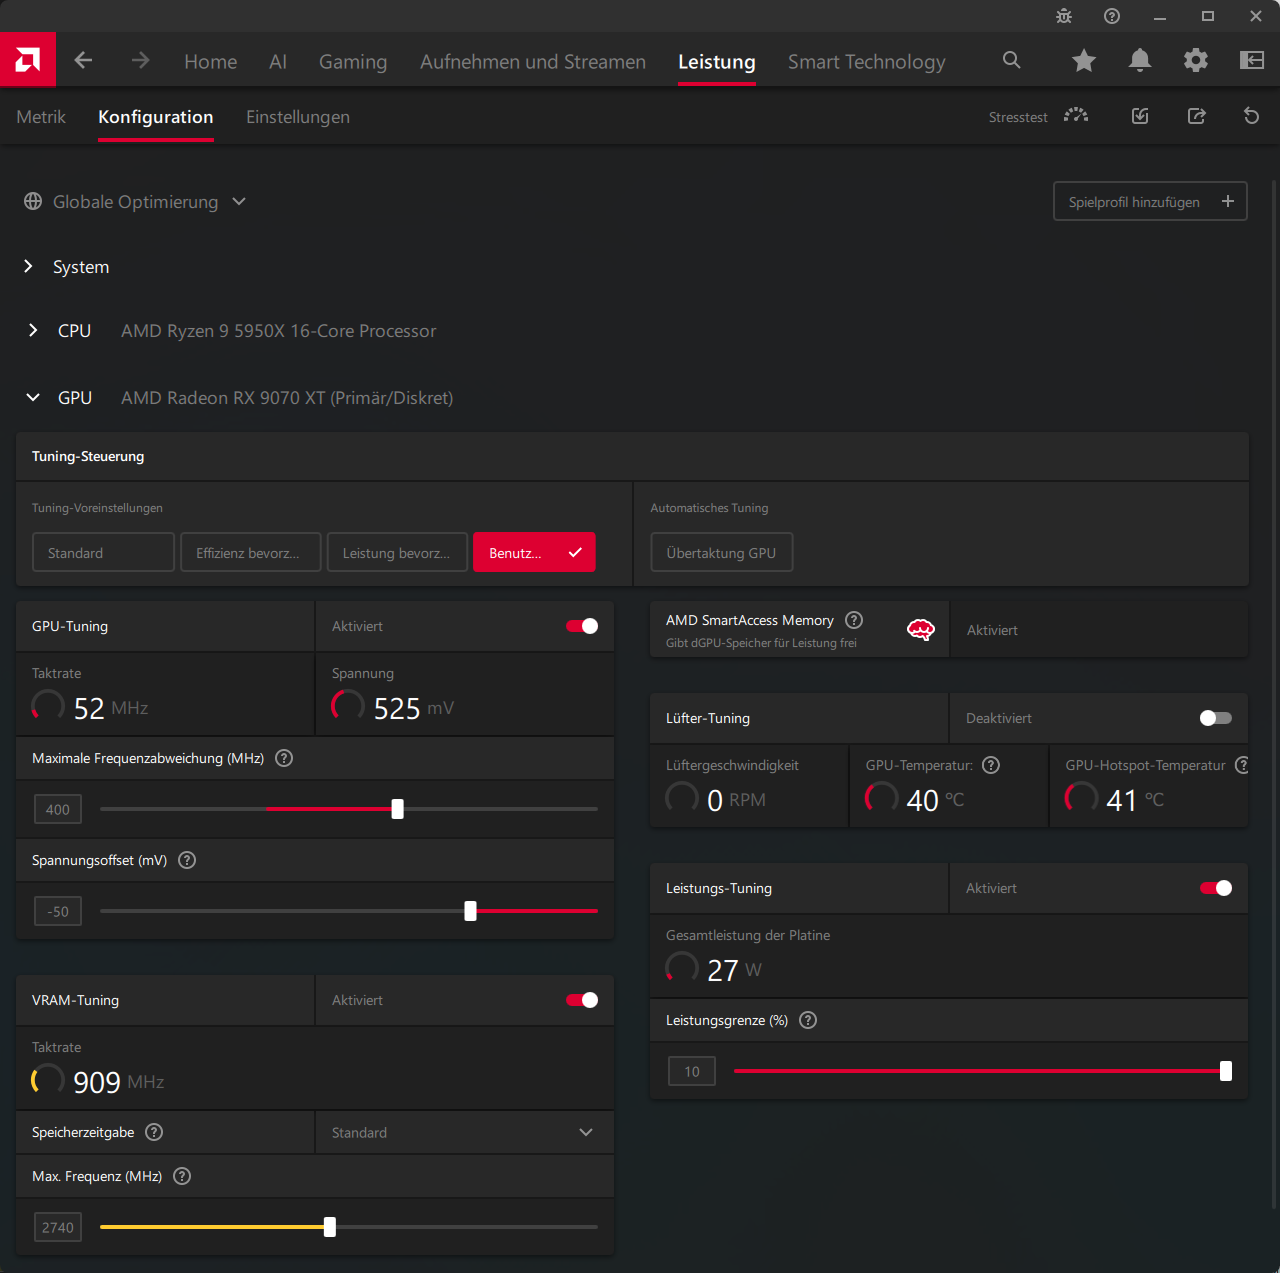Open the help question mark in title bar
Viewport: 1280px width, 1273px height.
coord(1112,16)
